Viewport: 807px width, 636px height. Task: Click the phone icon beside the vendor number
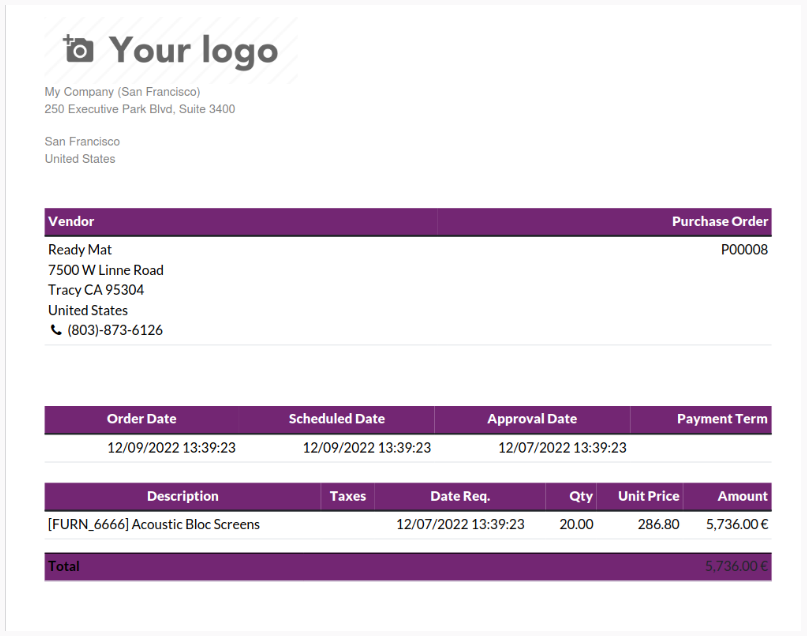[x=56, y=330]
